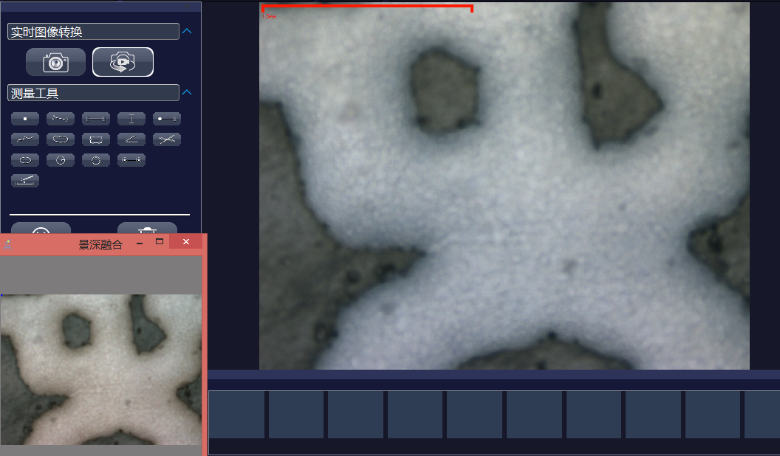
Task: Select the scale calibration ruler tool
Action: 25,181
